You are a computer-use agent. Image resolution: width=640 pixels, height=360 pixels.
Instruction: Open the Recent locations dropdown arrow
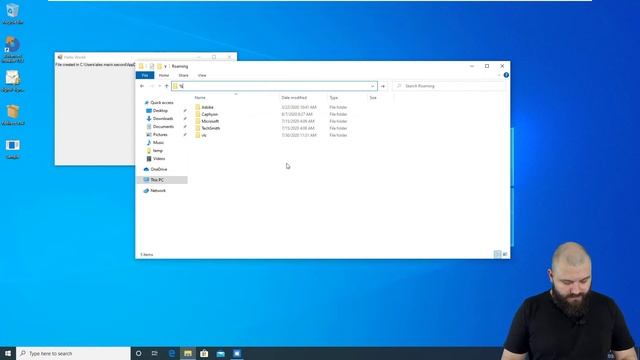(x=160, y=86)
